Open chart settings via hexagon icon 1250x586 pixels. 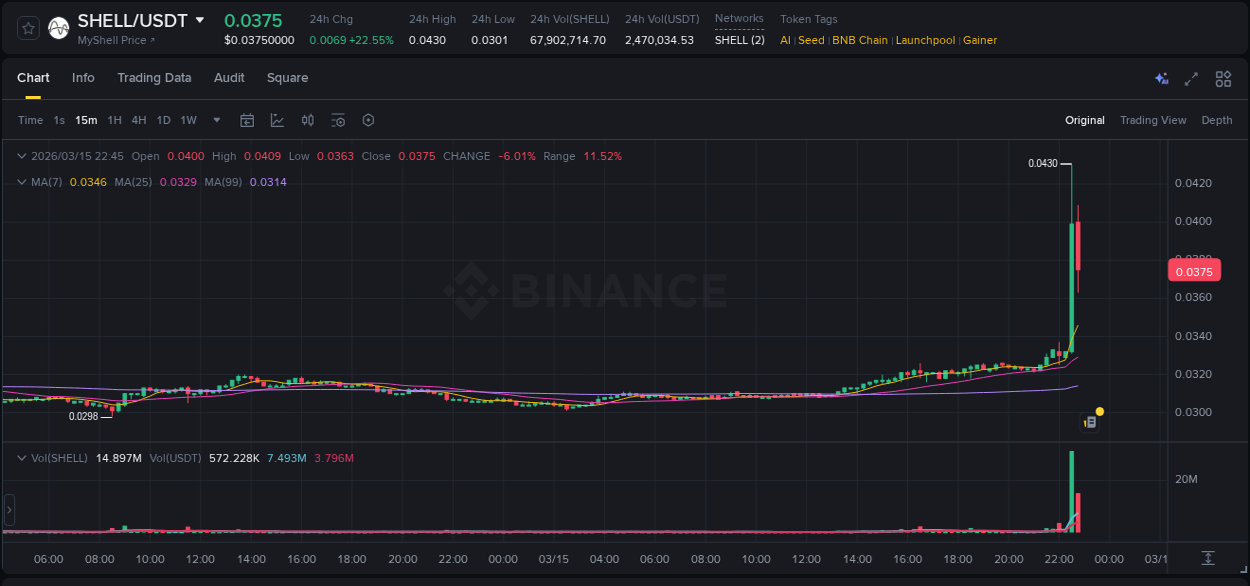368,120
